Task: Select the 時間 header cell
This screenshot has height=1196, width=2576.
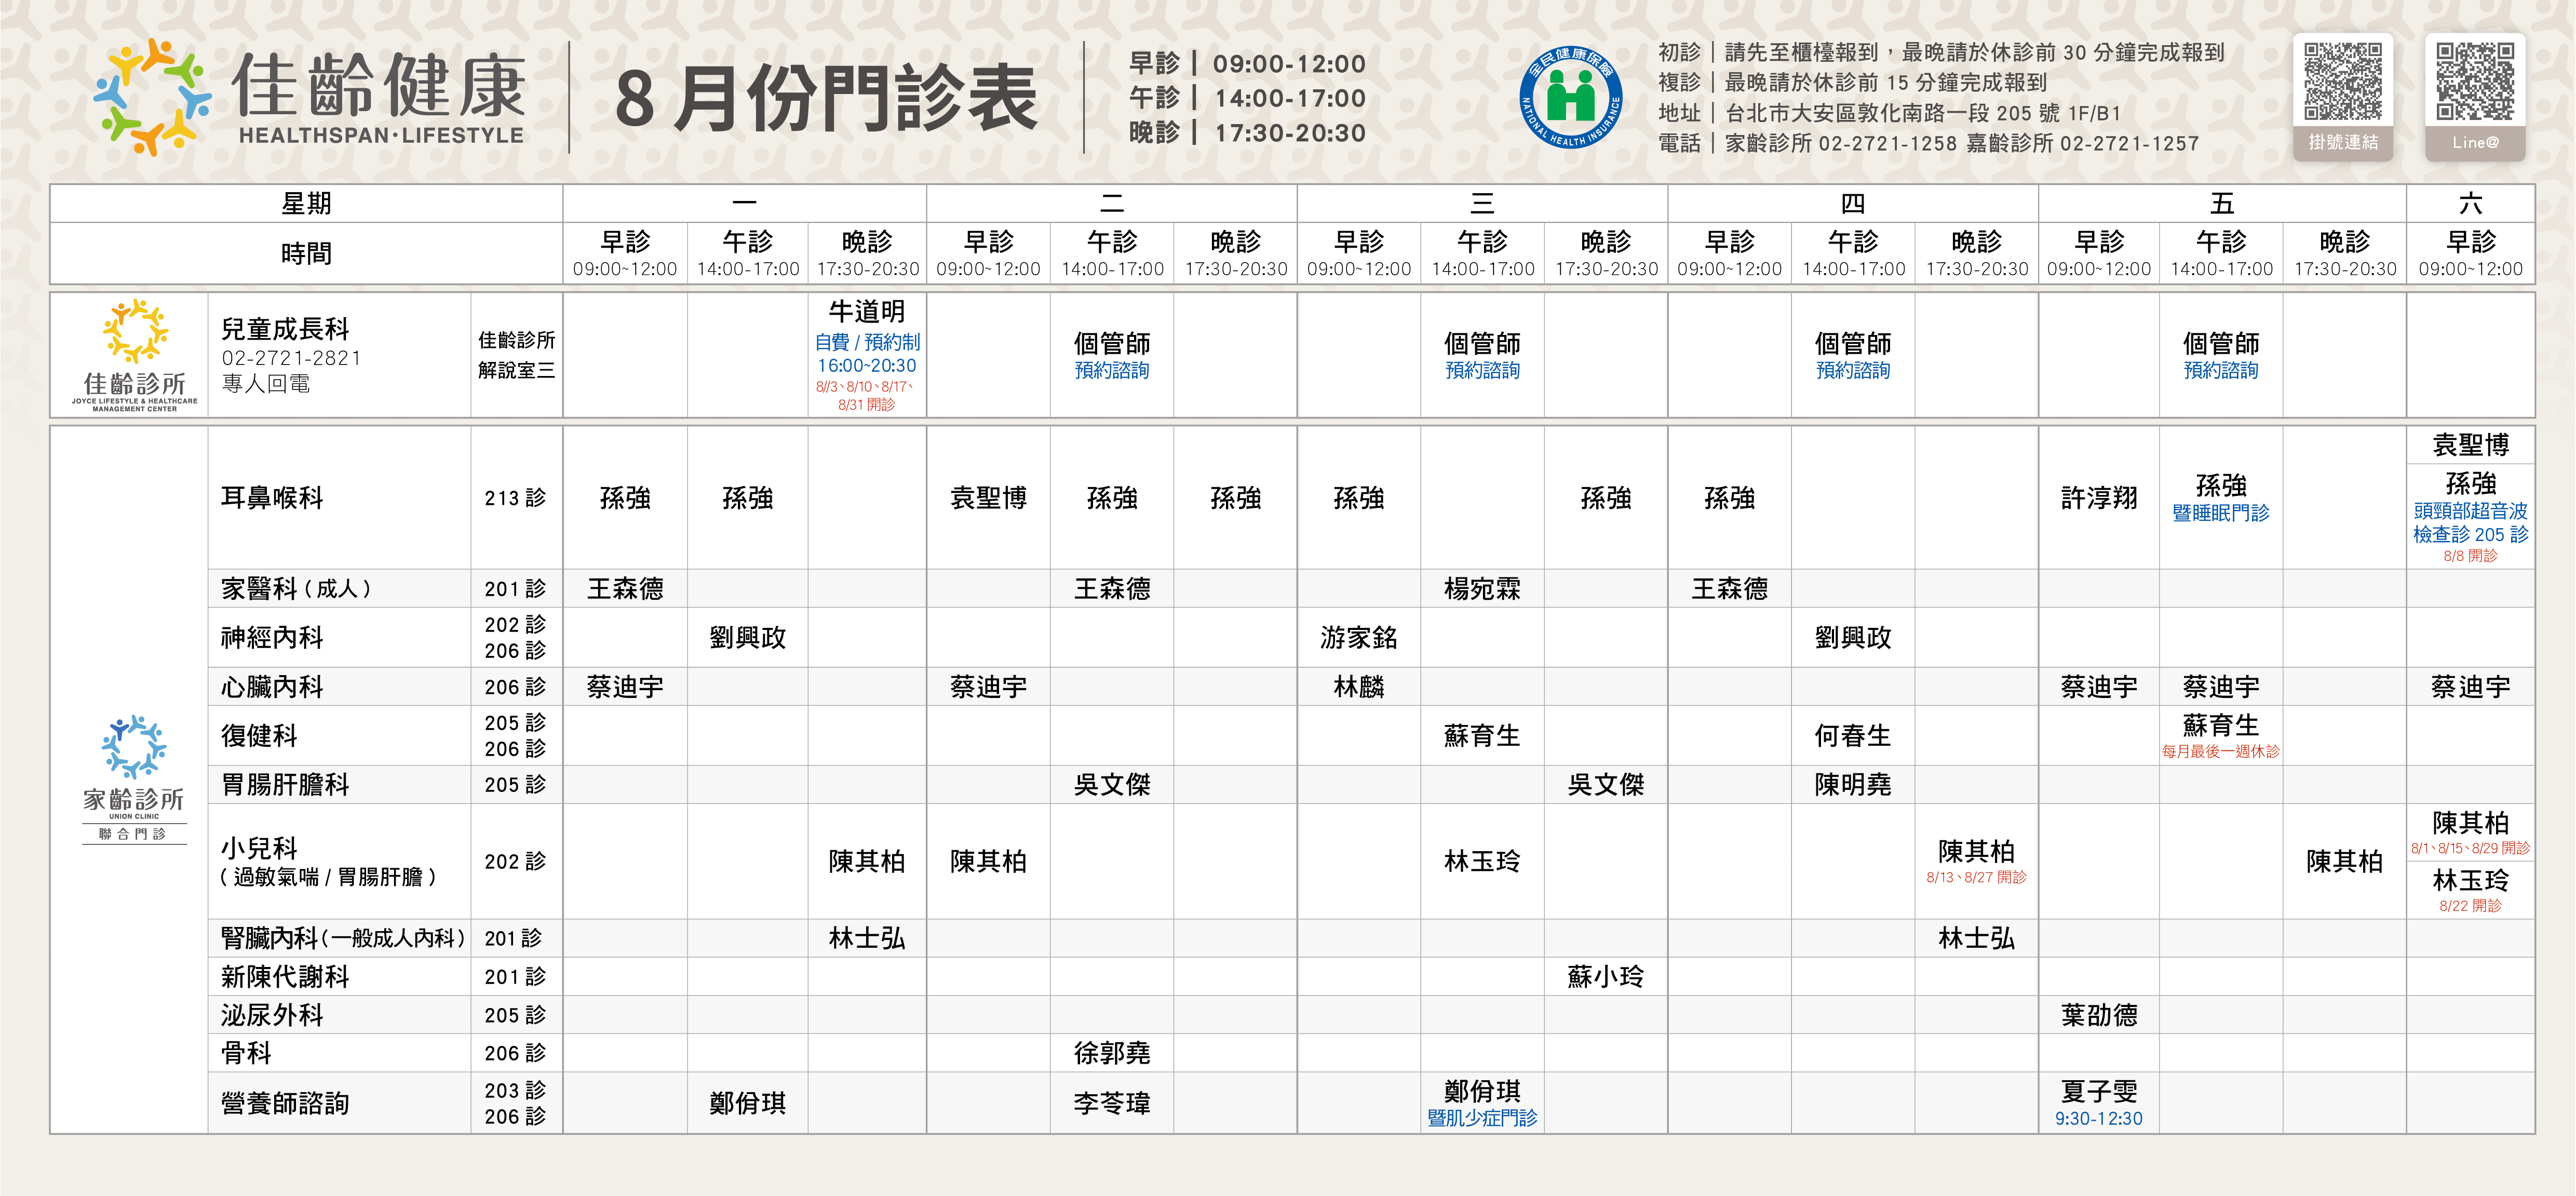Action: click(306, 254)
